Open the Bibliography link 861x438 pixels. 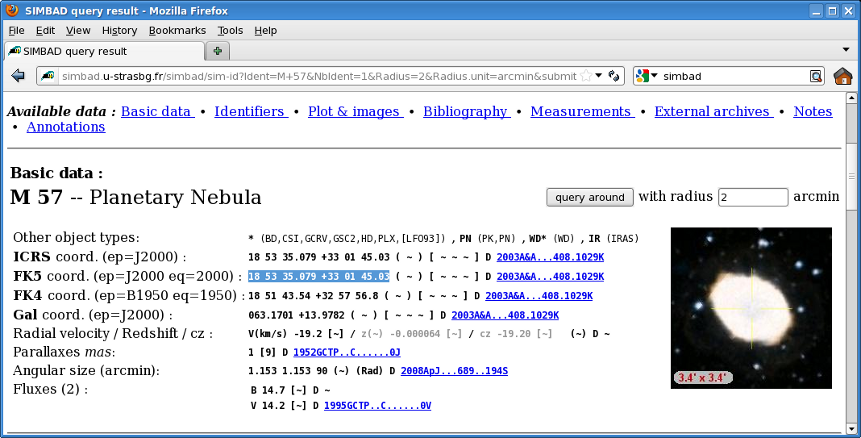(x=465, y=111)
